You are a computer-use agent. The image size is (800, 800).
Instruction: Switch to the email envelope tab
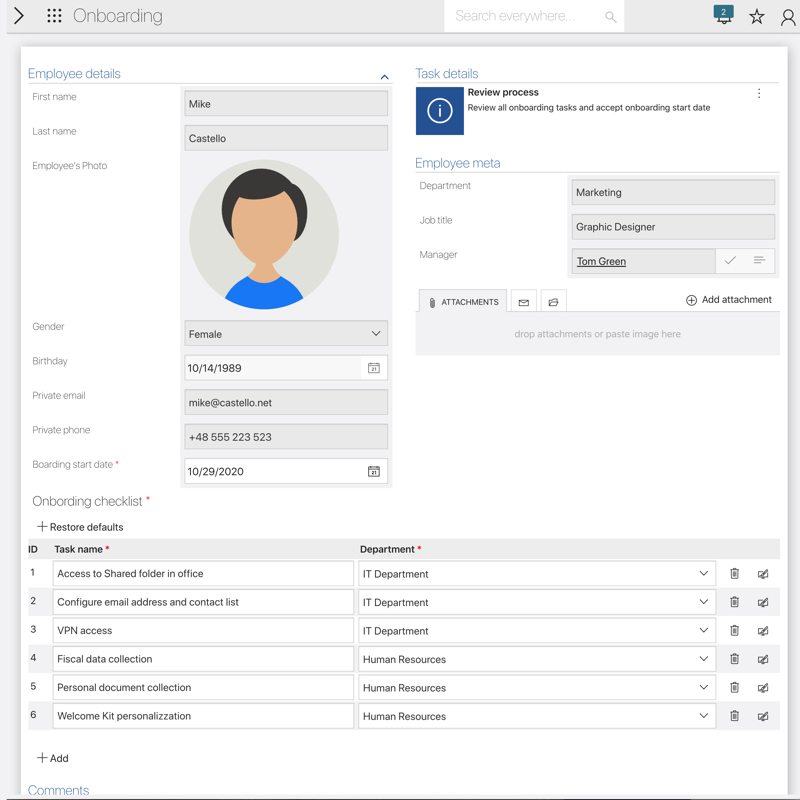[523, 302]
